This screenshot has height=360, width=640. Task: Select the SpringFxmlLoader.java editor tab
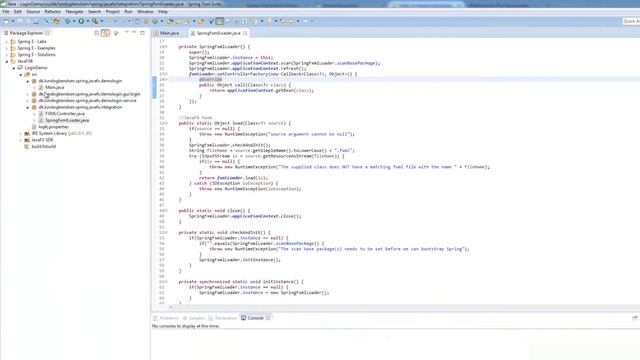pyautogui.click(x=218, y=33)
